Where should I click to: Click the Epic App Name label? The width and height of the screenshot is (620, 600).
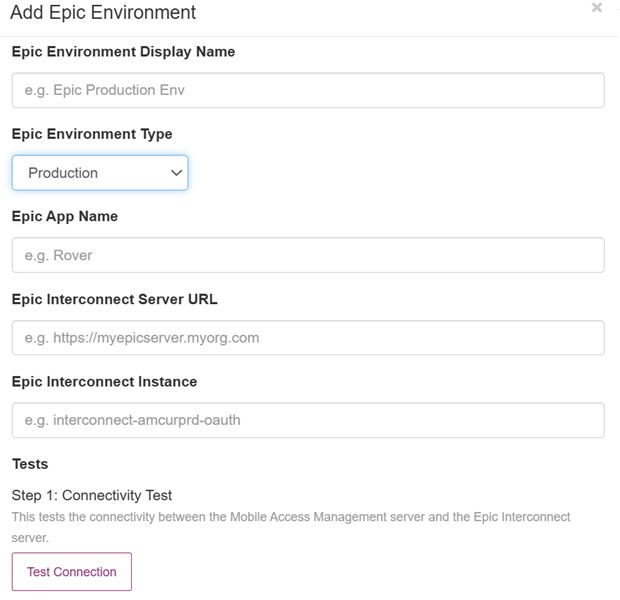(65, 216)
